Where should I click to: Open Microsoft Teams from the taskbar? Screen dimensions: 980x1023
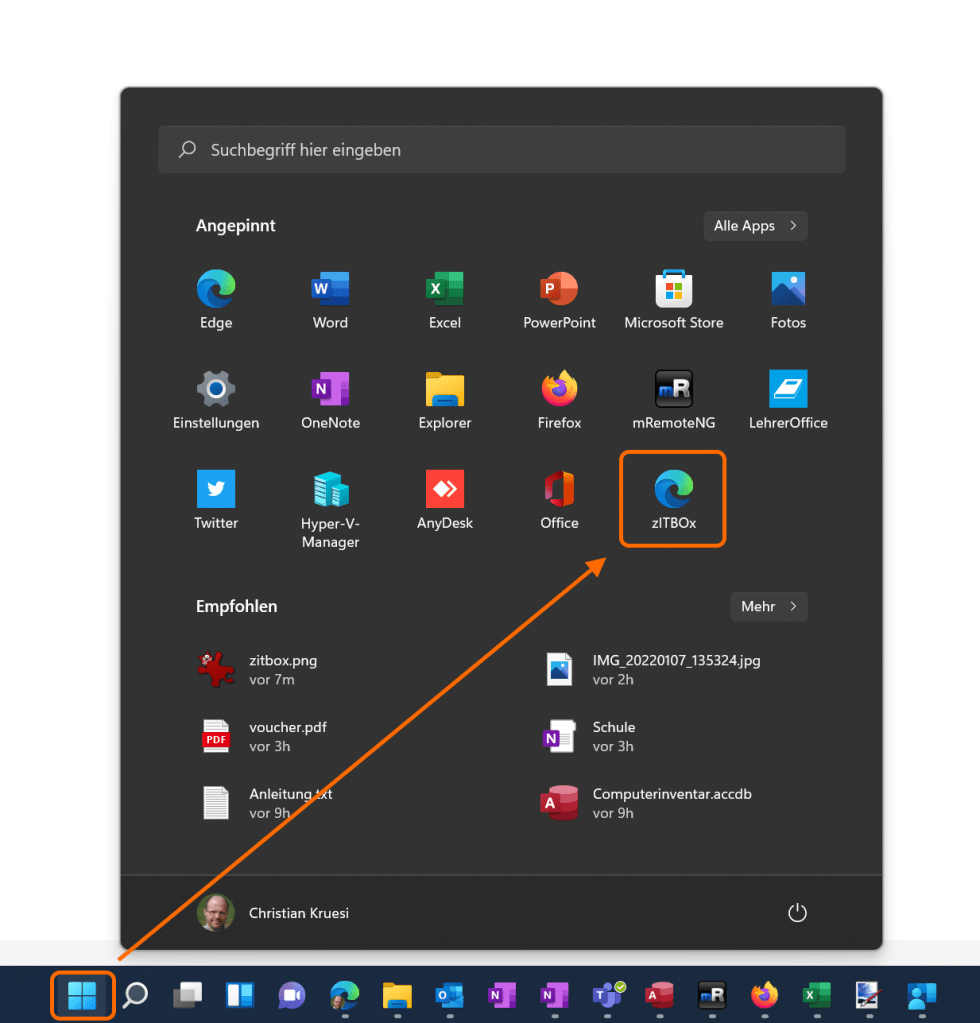click(x=607, y=995)
